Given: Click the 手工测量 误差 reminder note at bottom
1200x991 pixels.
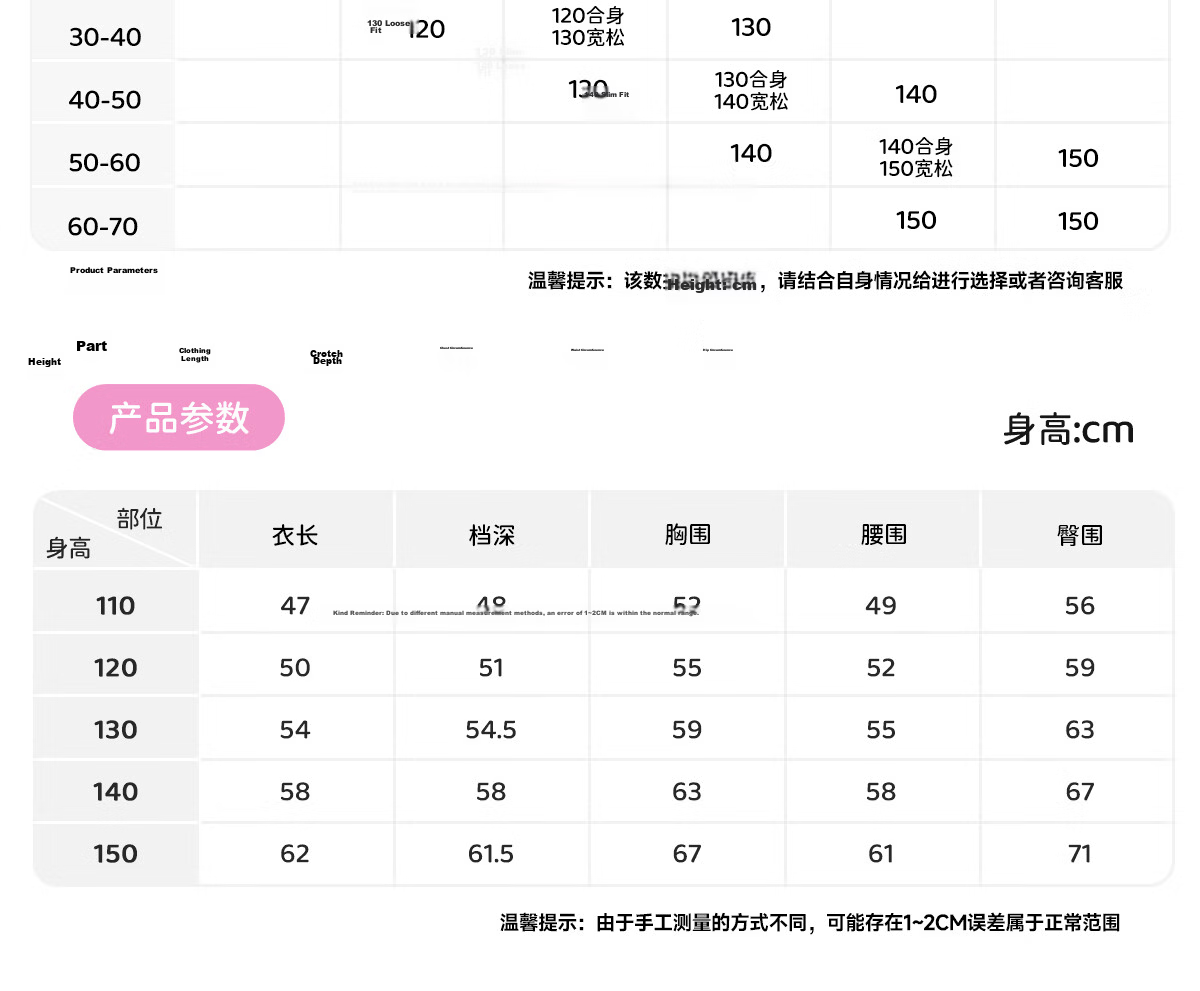Looking at the screenshot, I should [810, 923].
